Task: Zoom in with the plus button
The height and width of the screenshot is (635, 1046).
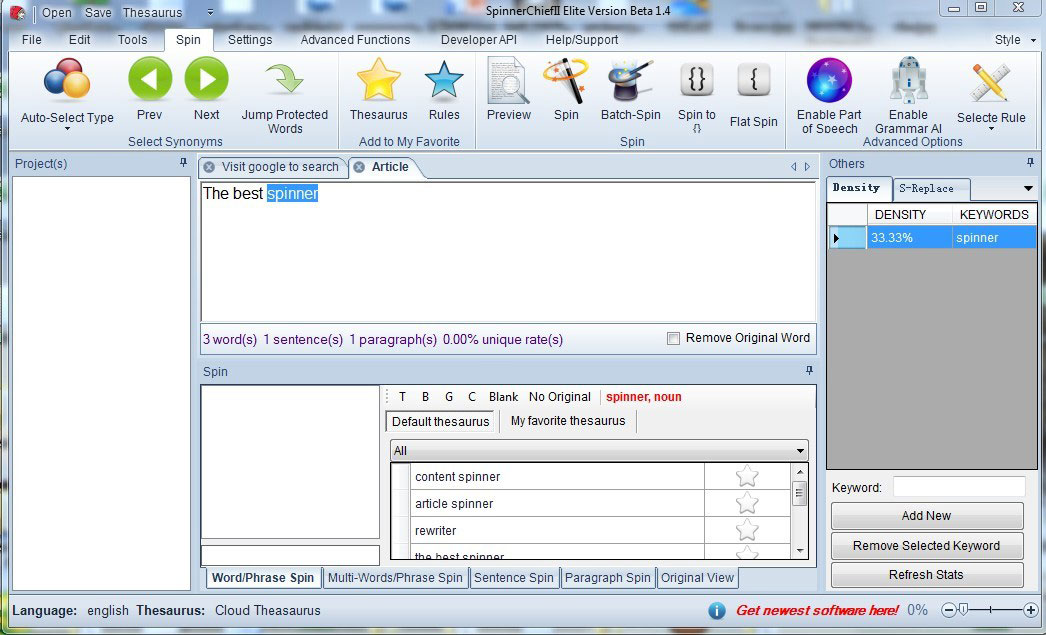Action: tap(1031, 610)
